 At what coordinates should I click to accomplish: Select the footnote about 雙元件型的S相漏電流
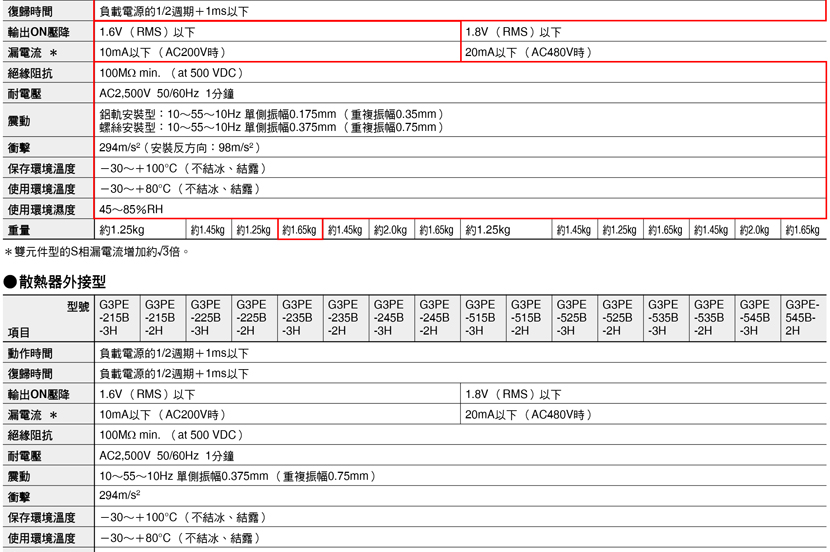click(x=96, y=252)
